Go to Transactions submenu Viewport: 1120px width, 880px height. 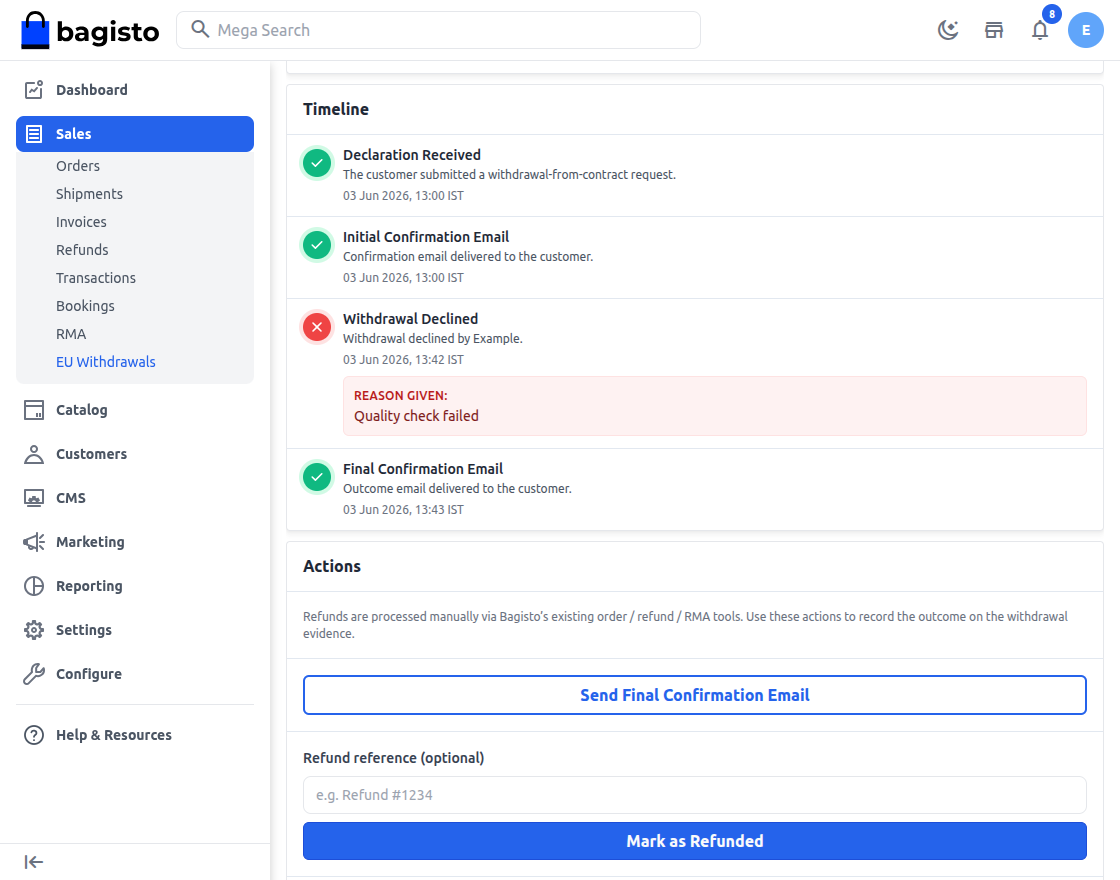coord(96,278)
